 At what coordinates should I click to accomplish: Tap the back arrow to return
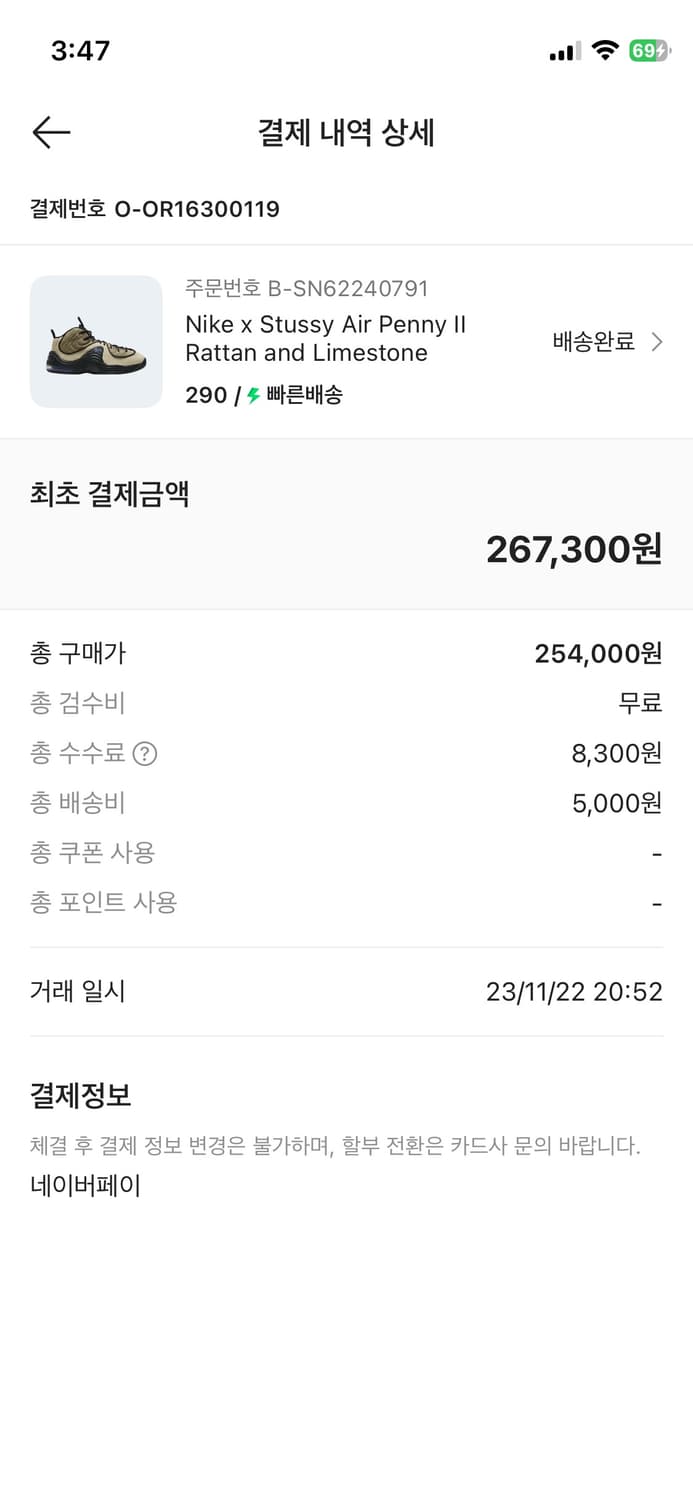click(51, 132)
